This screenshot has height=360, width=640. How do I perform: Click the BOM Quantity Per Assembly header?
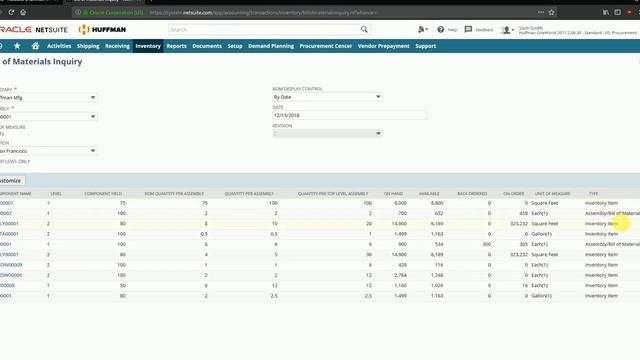click(174, 193)
